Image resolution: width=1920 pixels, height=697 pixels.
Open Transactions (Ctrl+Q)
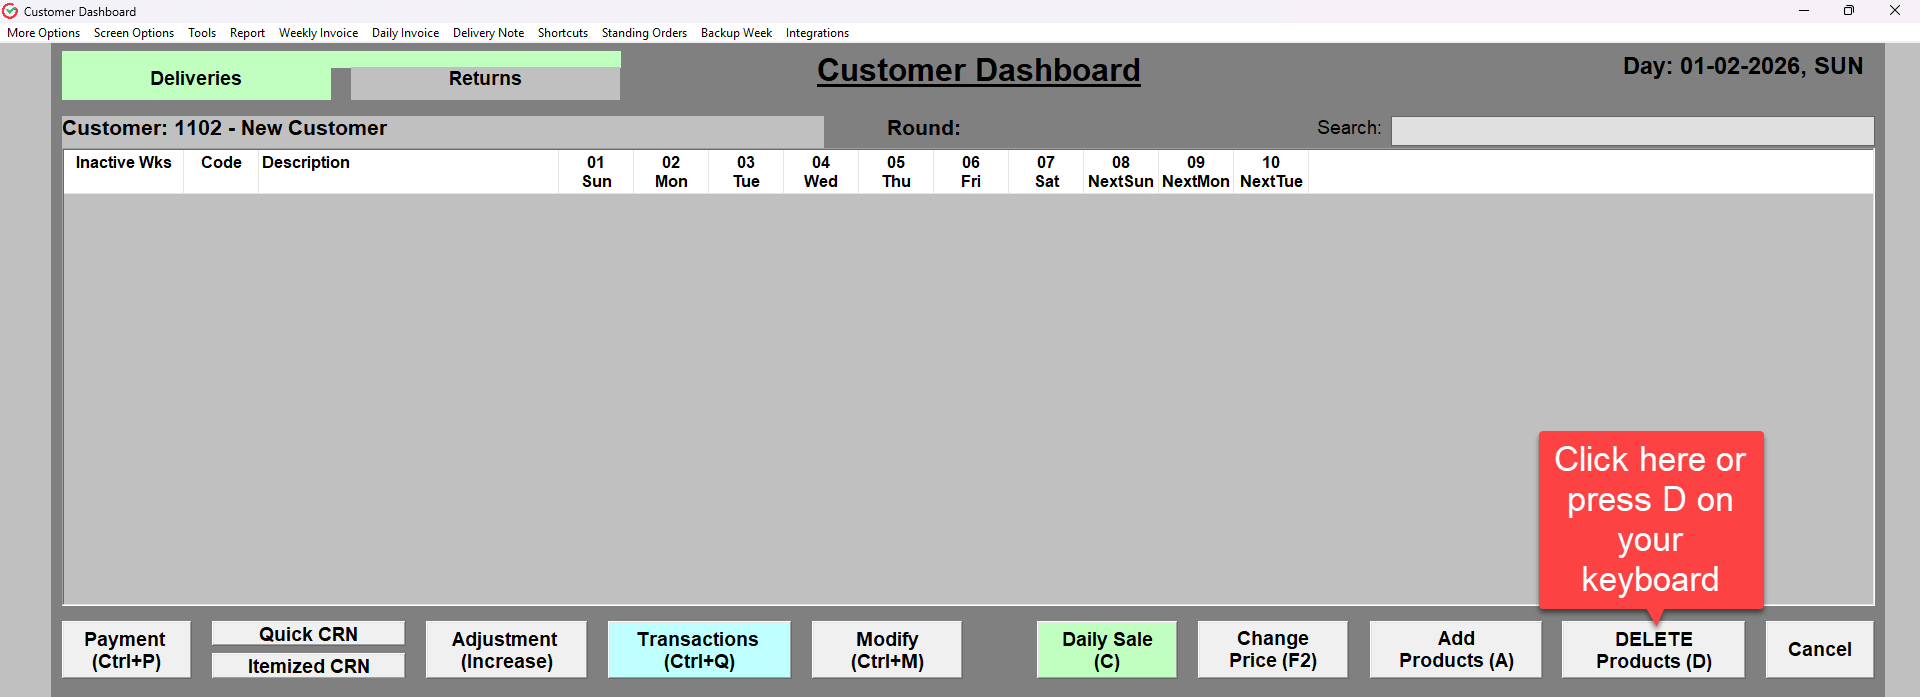pos(699,650)
